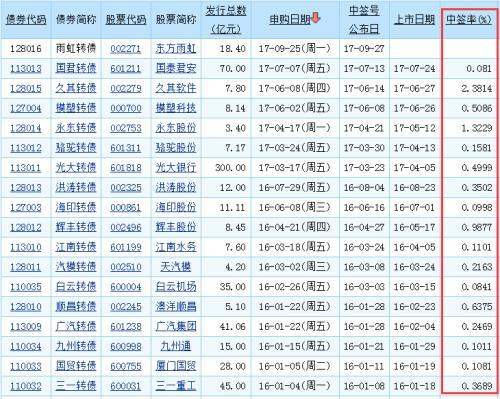Click the 中签号公布日 column header
The image size is (500, 399).
364,20
